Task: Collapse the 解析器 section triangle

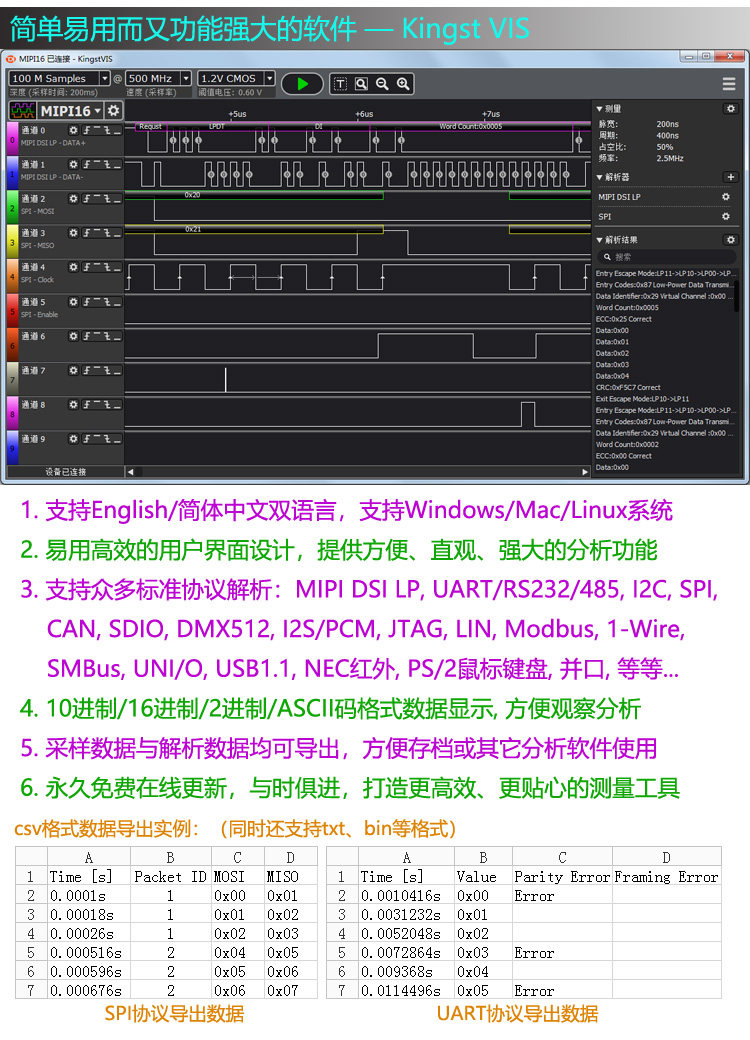Action: point(599,177)
